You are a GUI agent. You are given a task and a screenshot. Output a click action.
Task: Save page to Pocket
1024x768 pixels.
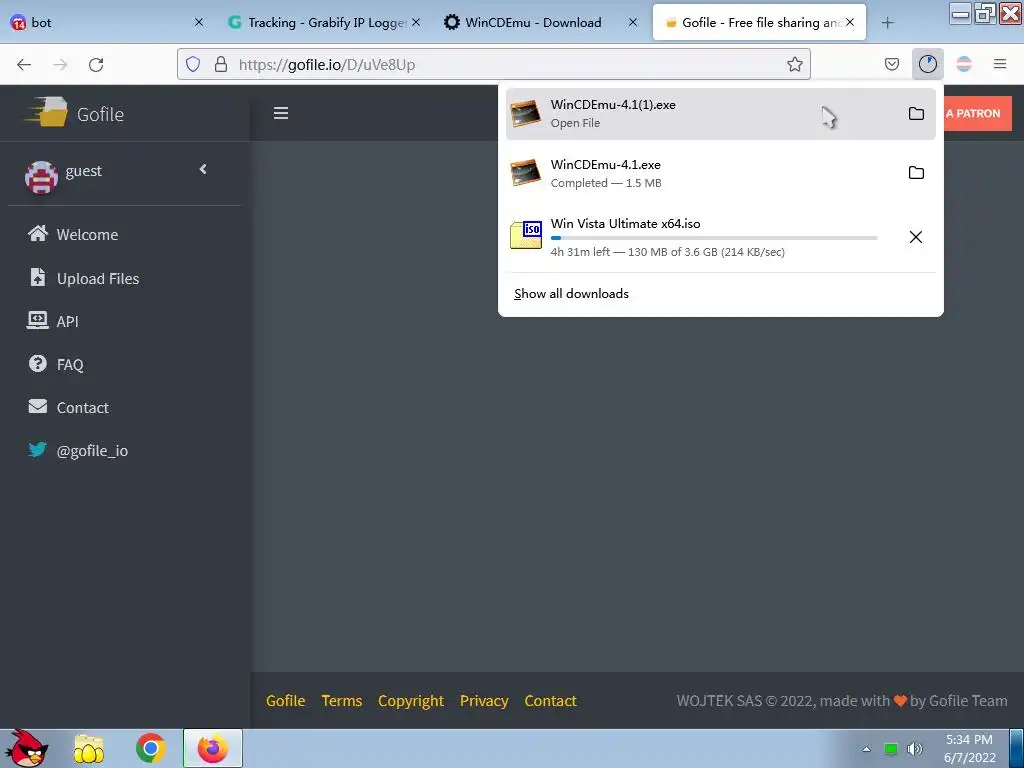891,64
